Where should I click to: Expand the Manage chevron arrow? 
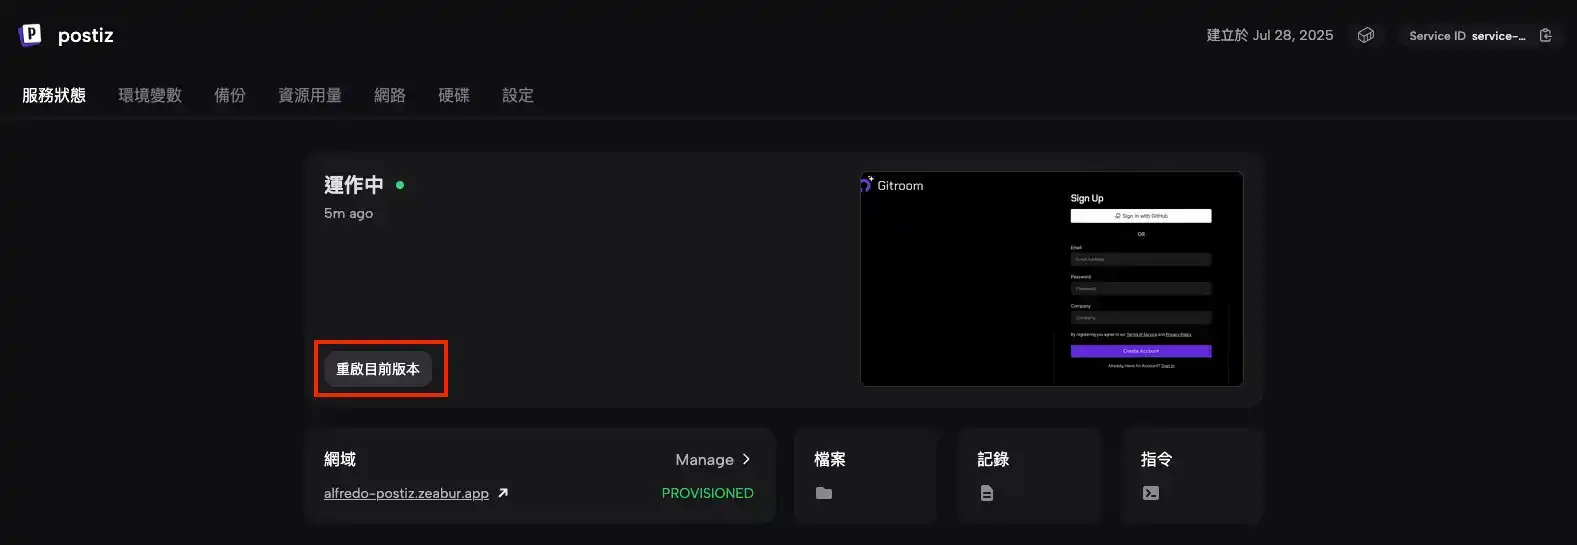[x=746, y=459]
